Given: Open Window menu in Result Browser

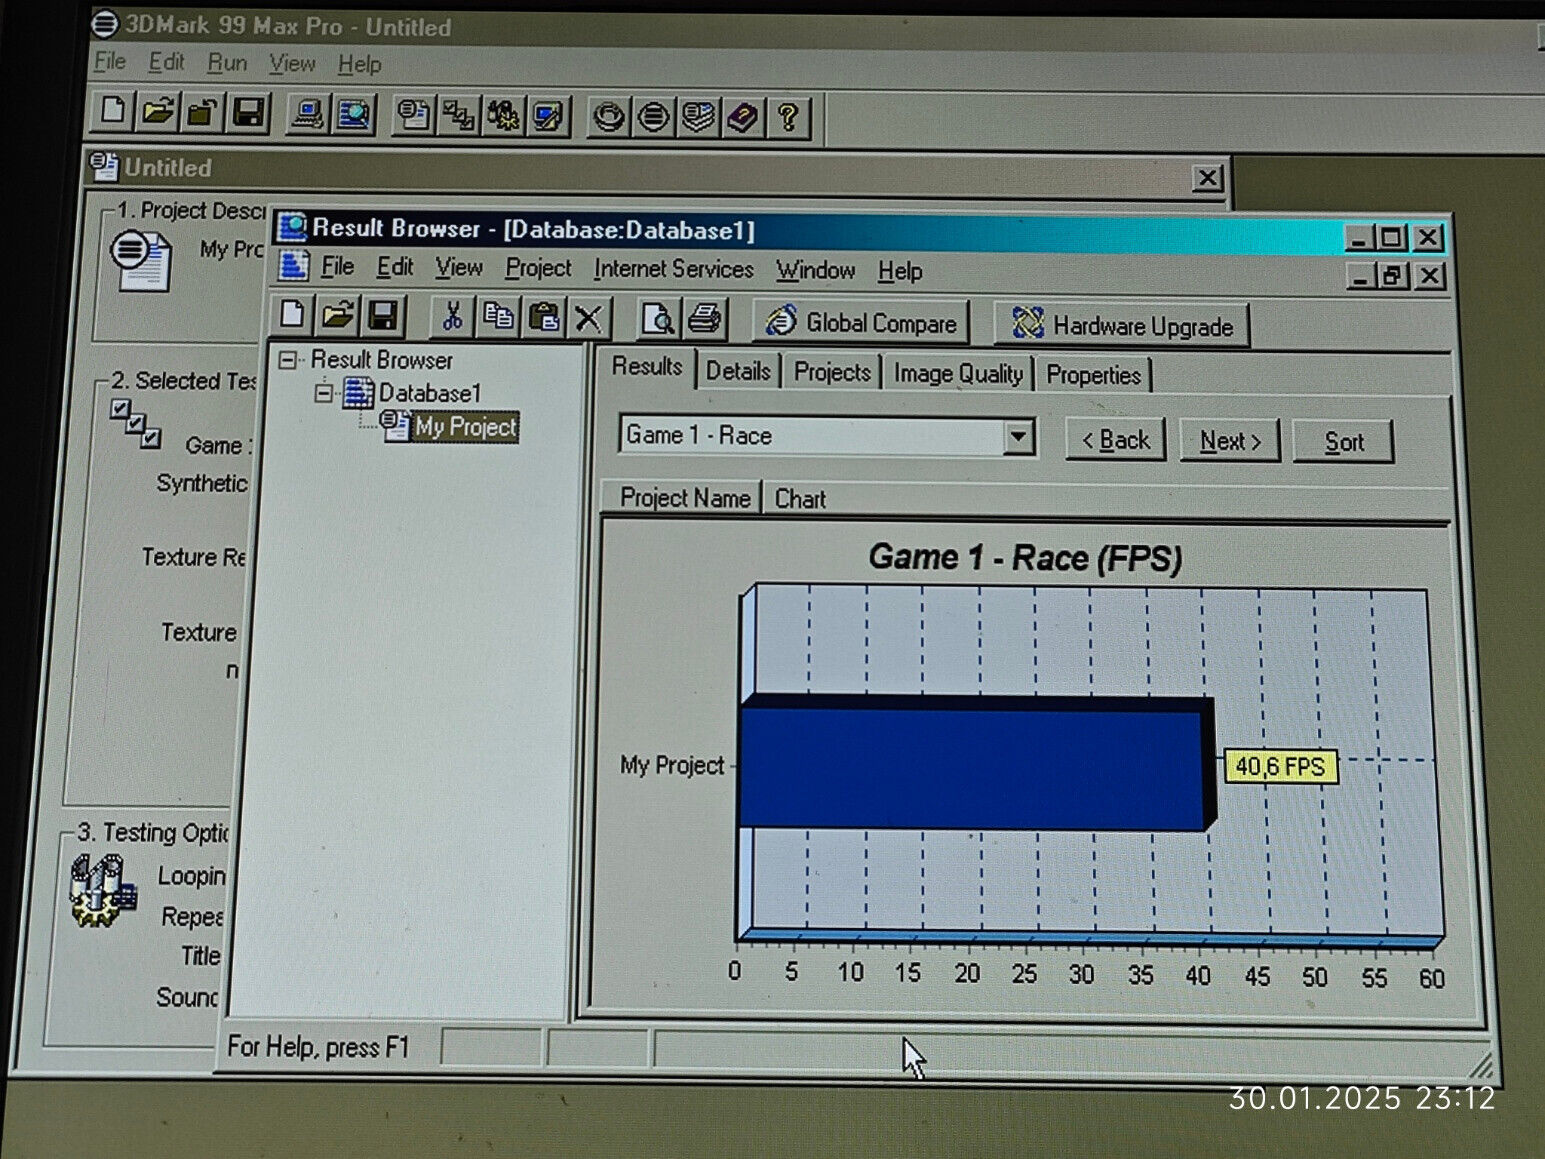Looking at the screenshot, I should click(x=816, y=270).
